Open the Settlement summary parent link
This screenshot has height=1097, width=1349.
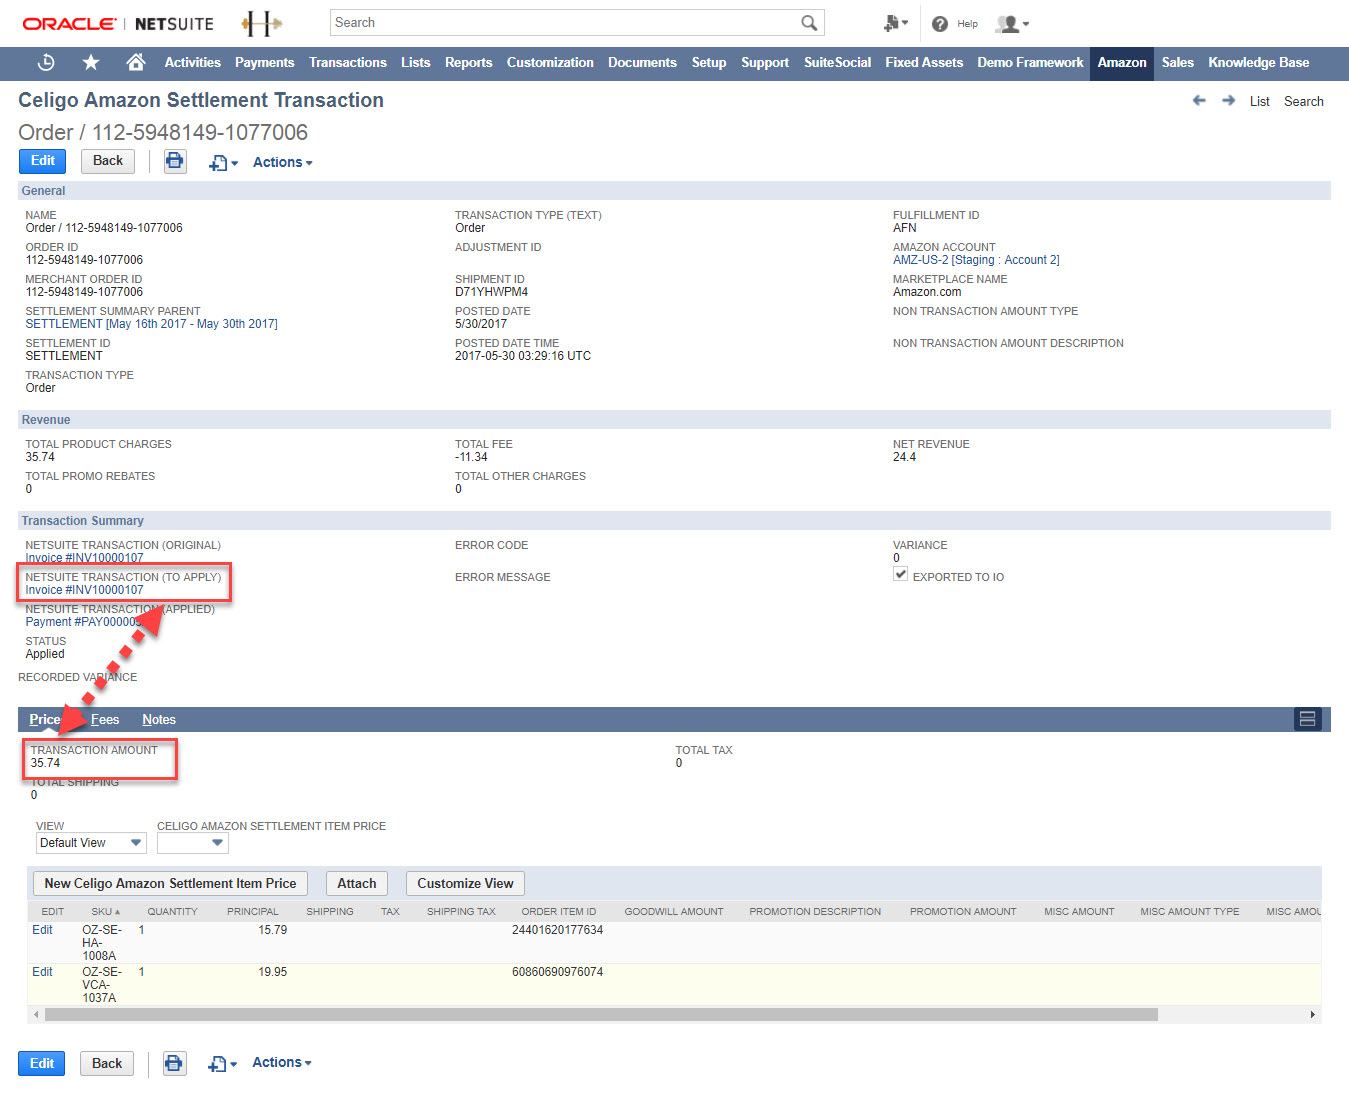pos(151,324)
